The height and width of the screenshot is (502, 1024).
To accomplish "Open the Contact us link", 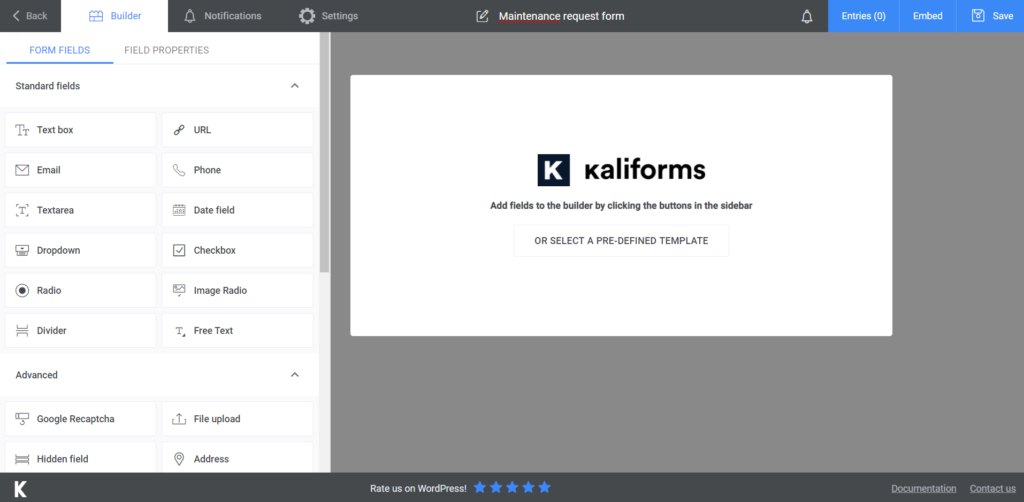I will point(993,488).
